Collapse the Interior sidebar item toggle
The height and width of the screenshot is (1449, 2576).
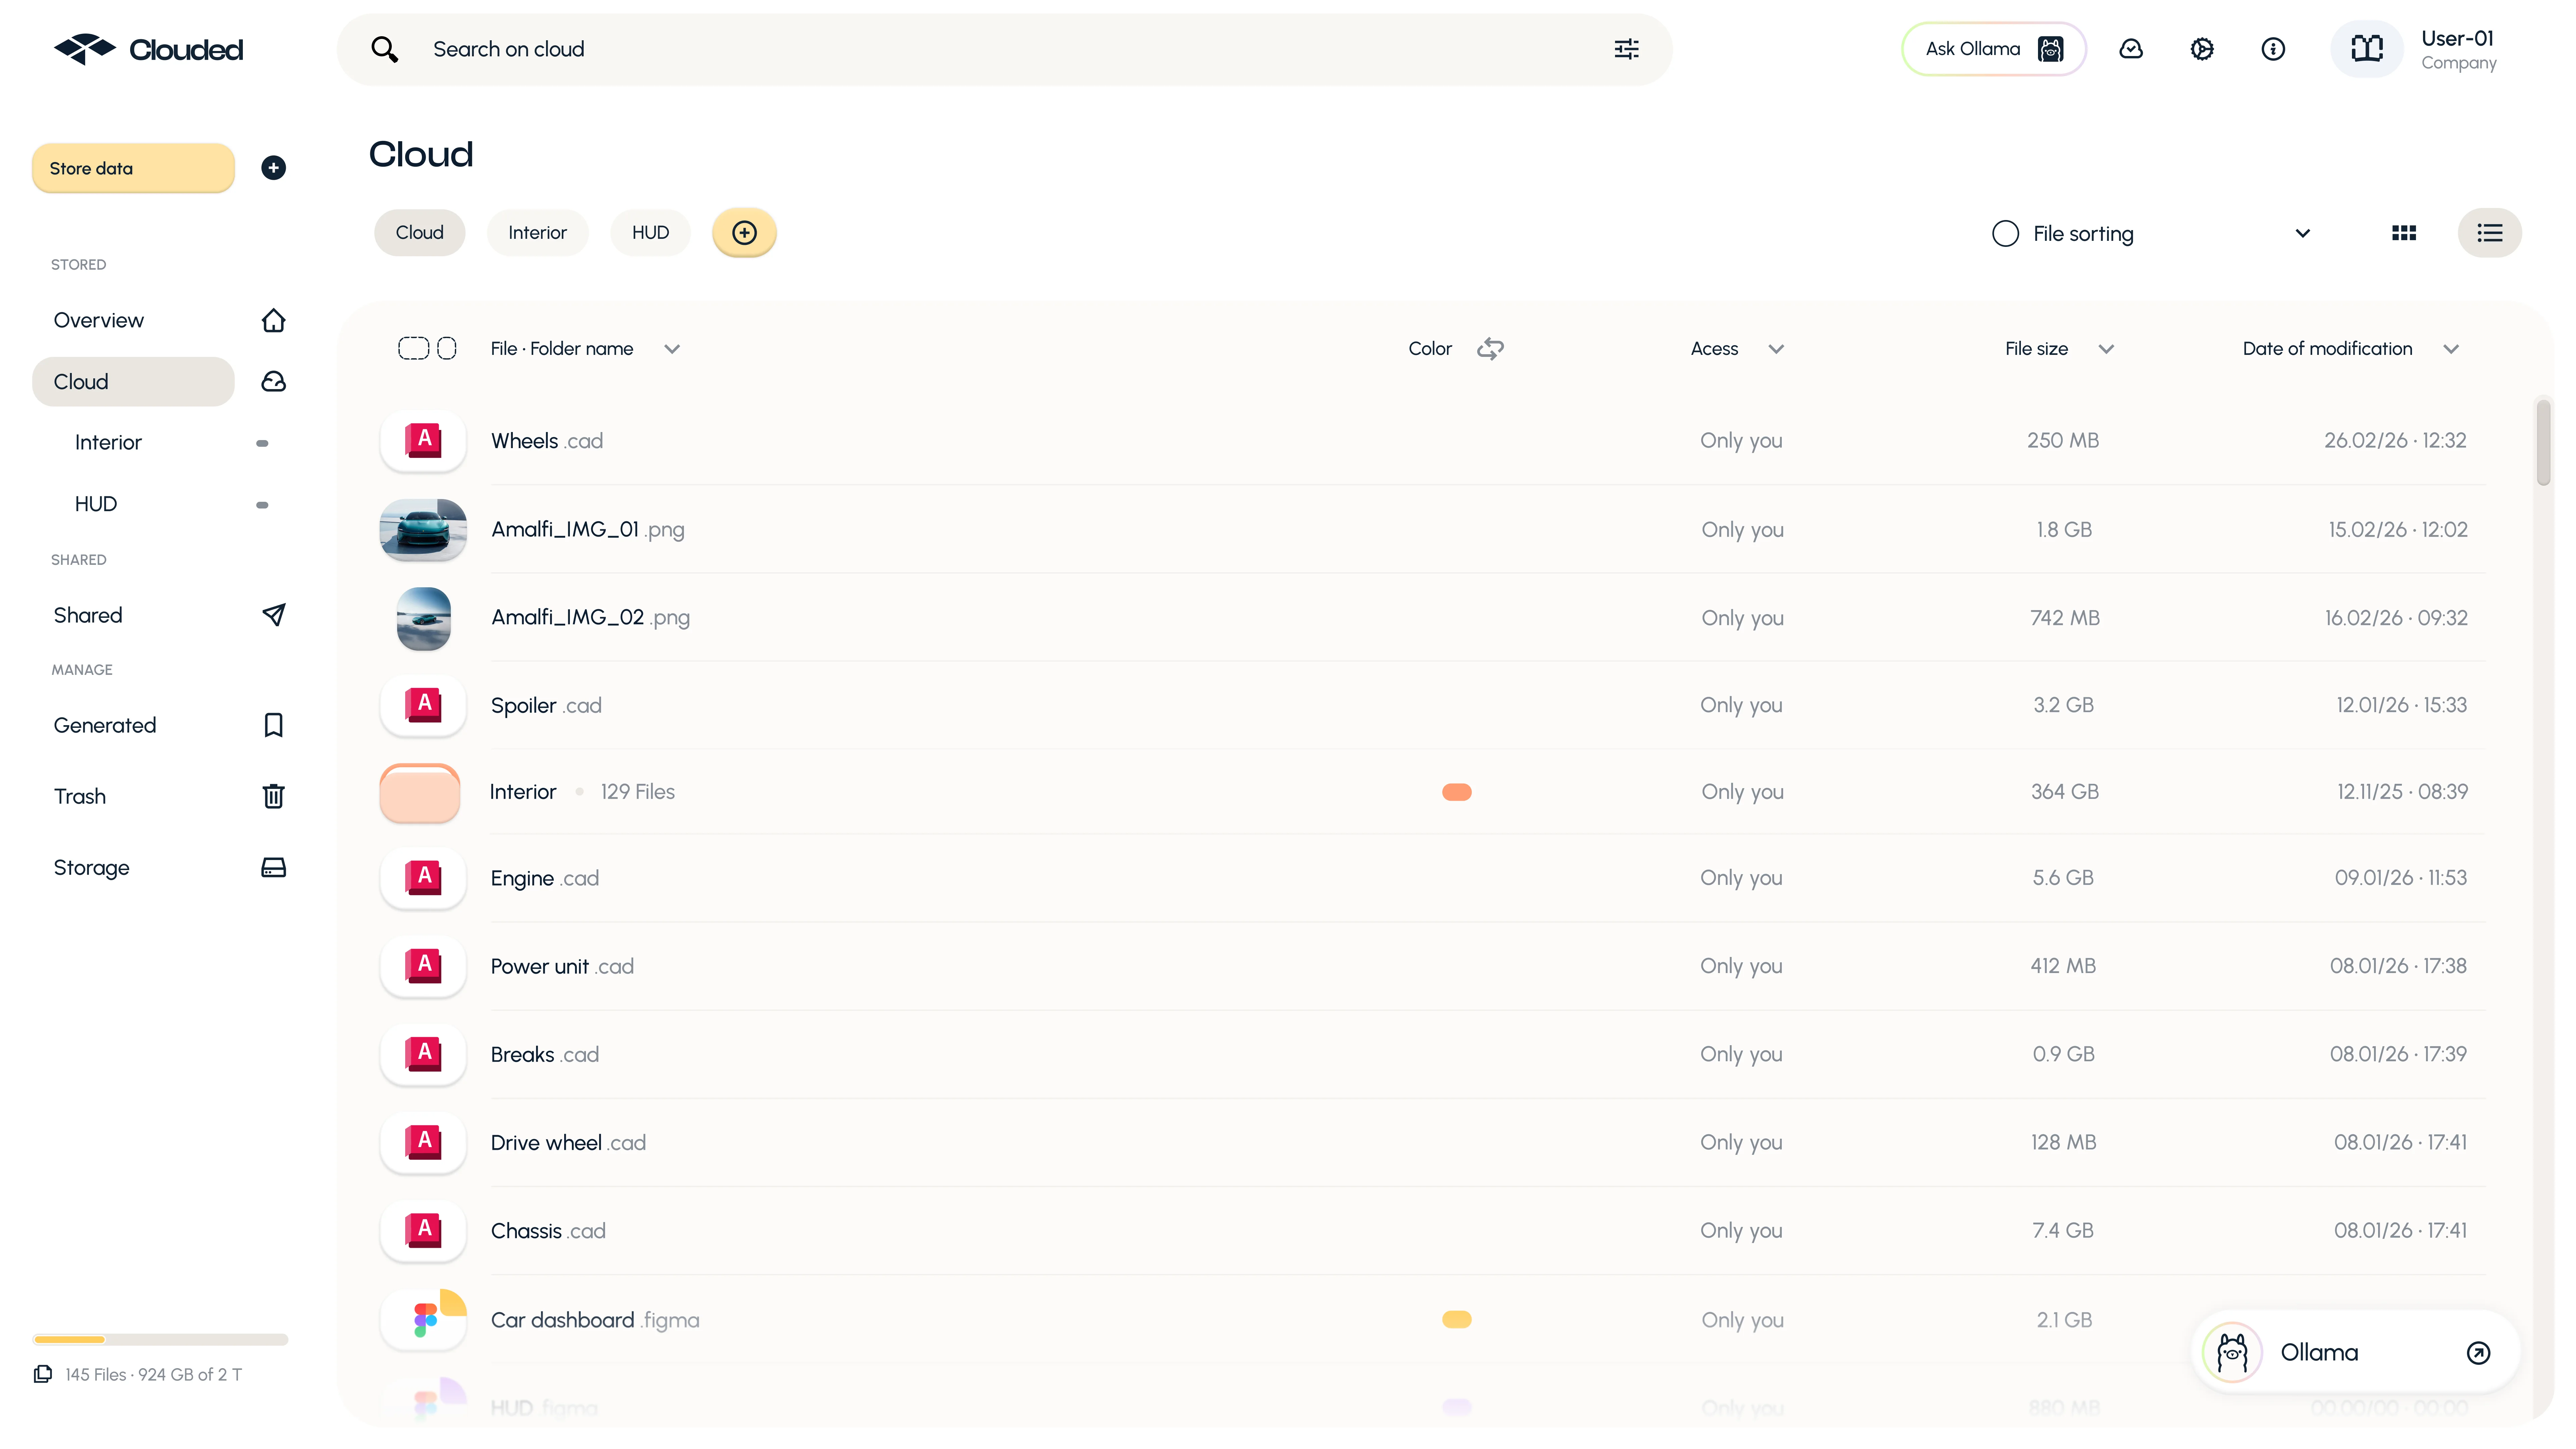tap(262, 443)
